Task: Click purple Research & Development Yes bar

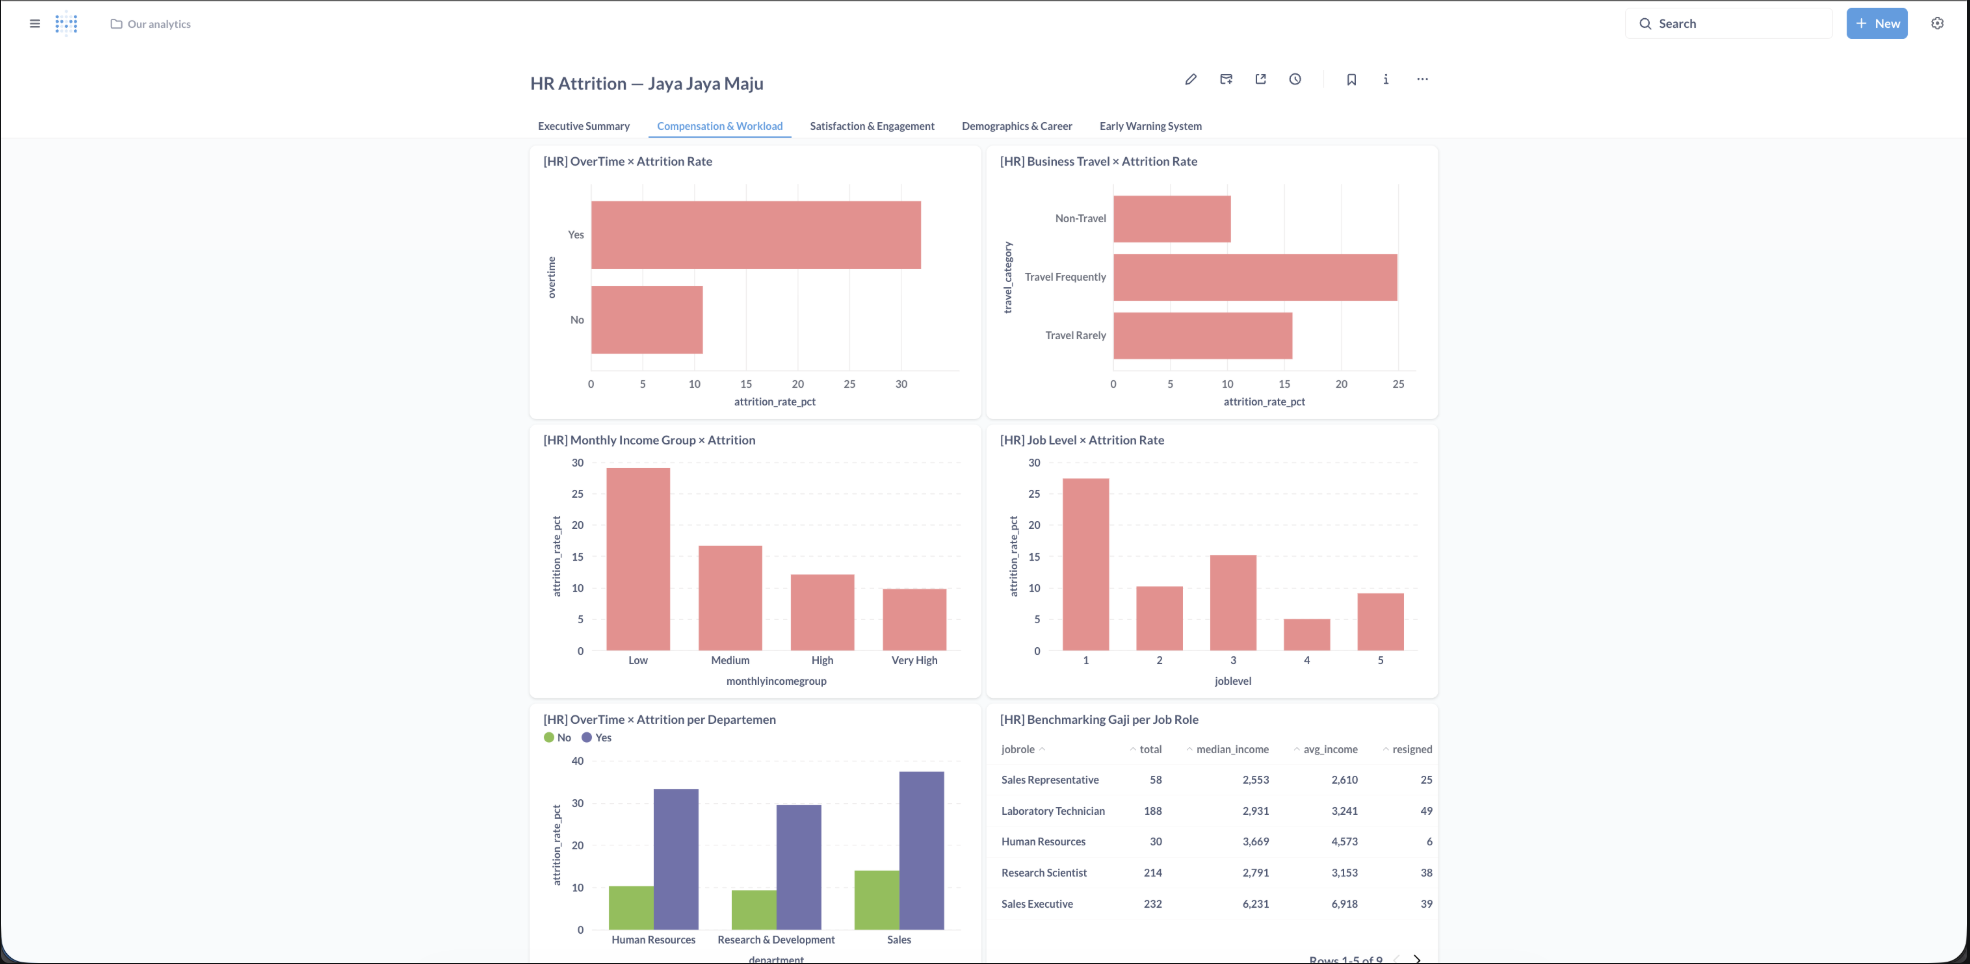Action: click(x=799, y=868)
